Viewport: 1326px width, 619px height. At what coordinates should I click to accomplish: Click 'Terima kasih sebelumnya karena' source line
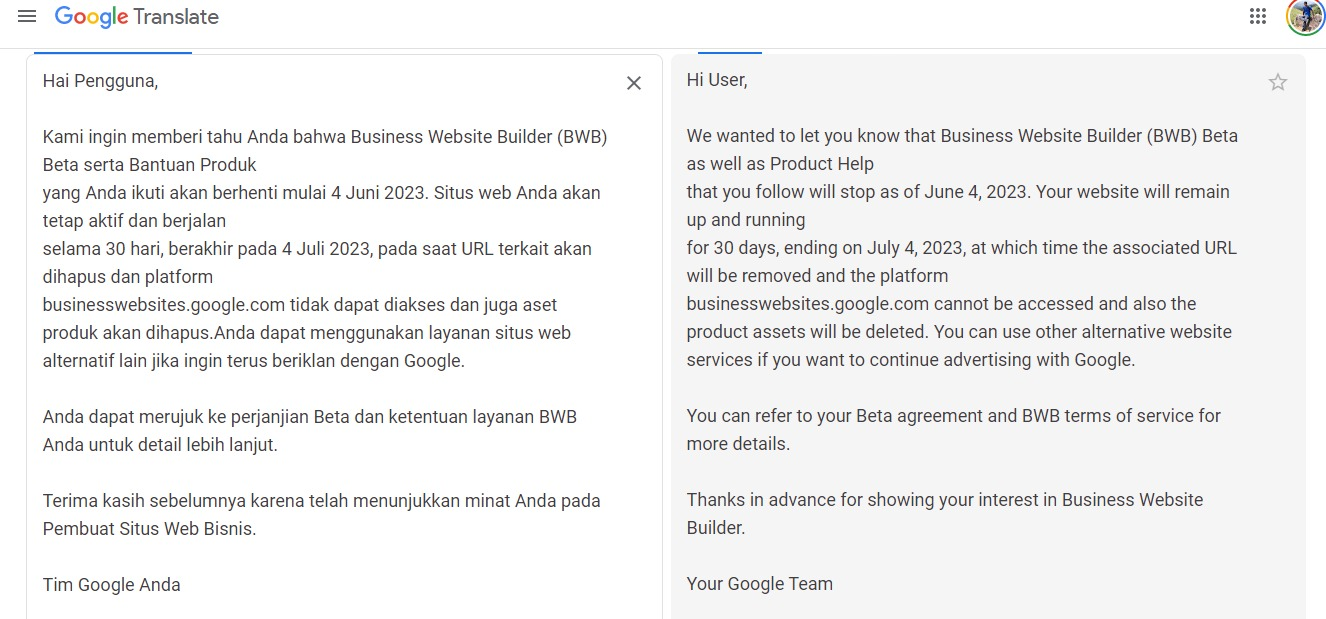(x=321, y=500)
